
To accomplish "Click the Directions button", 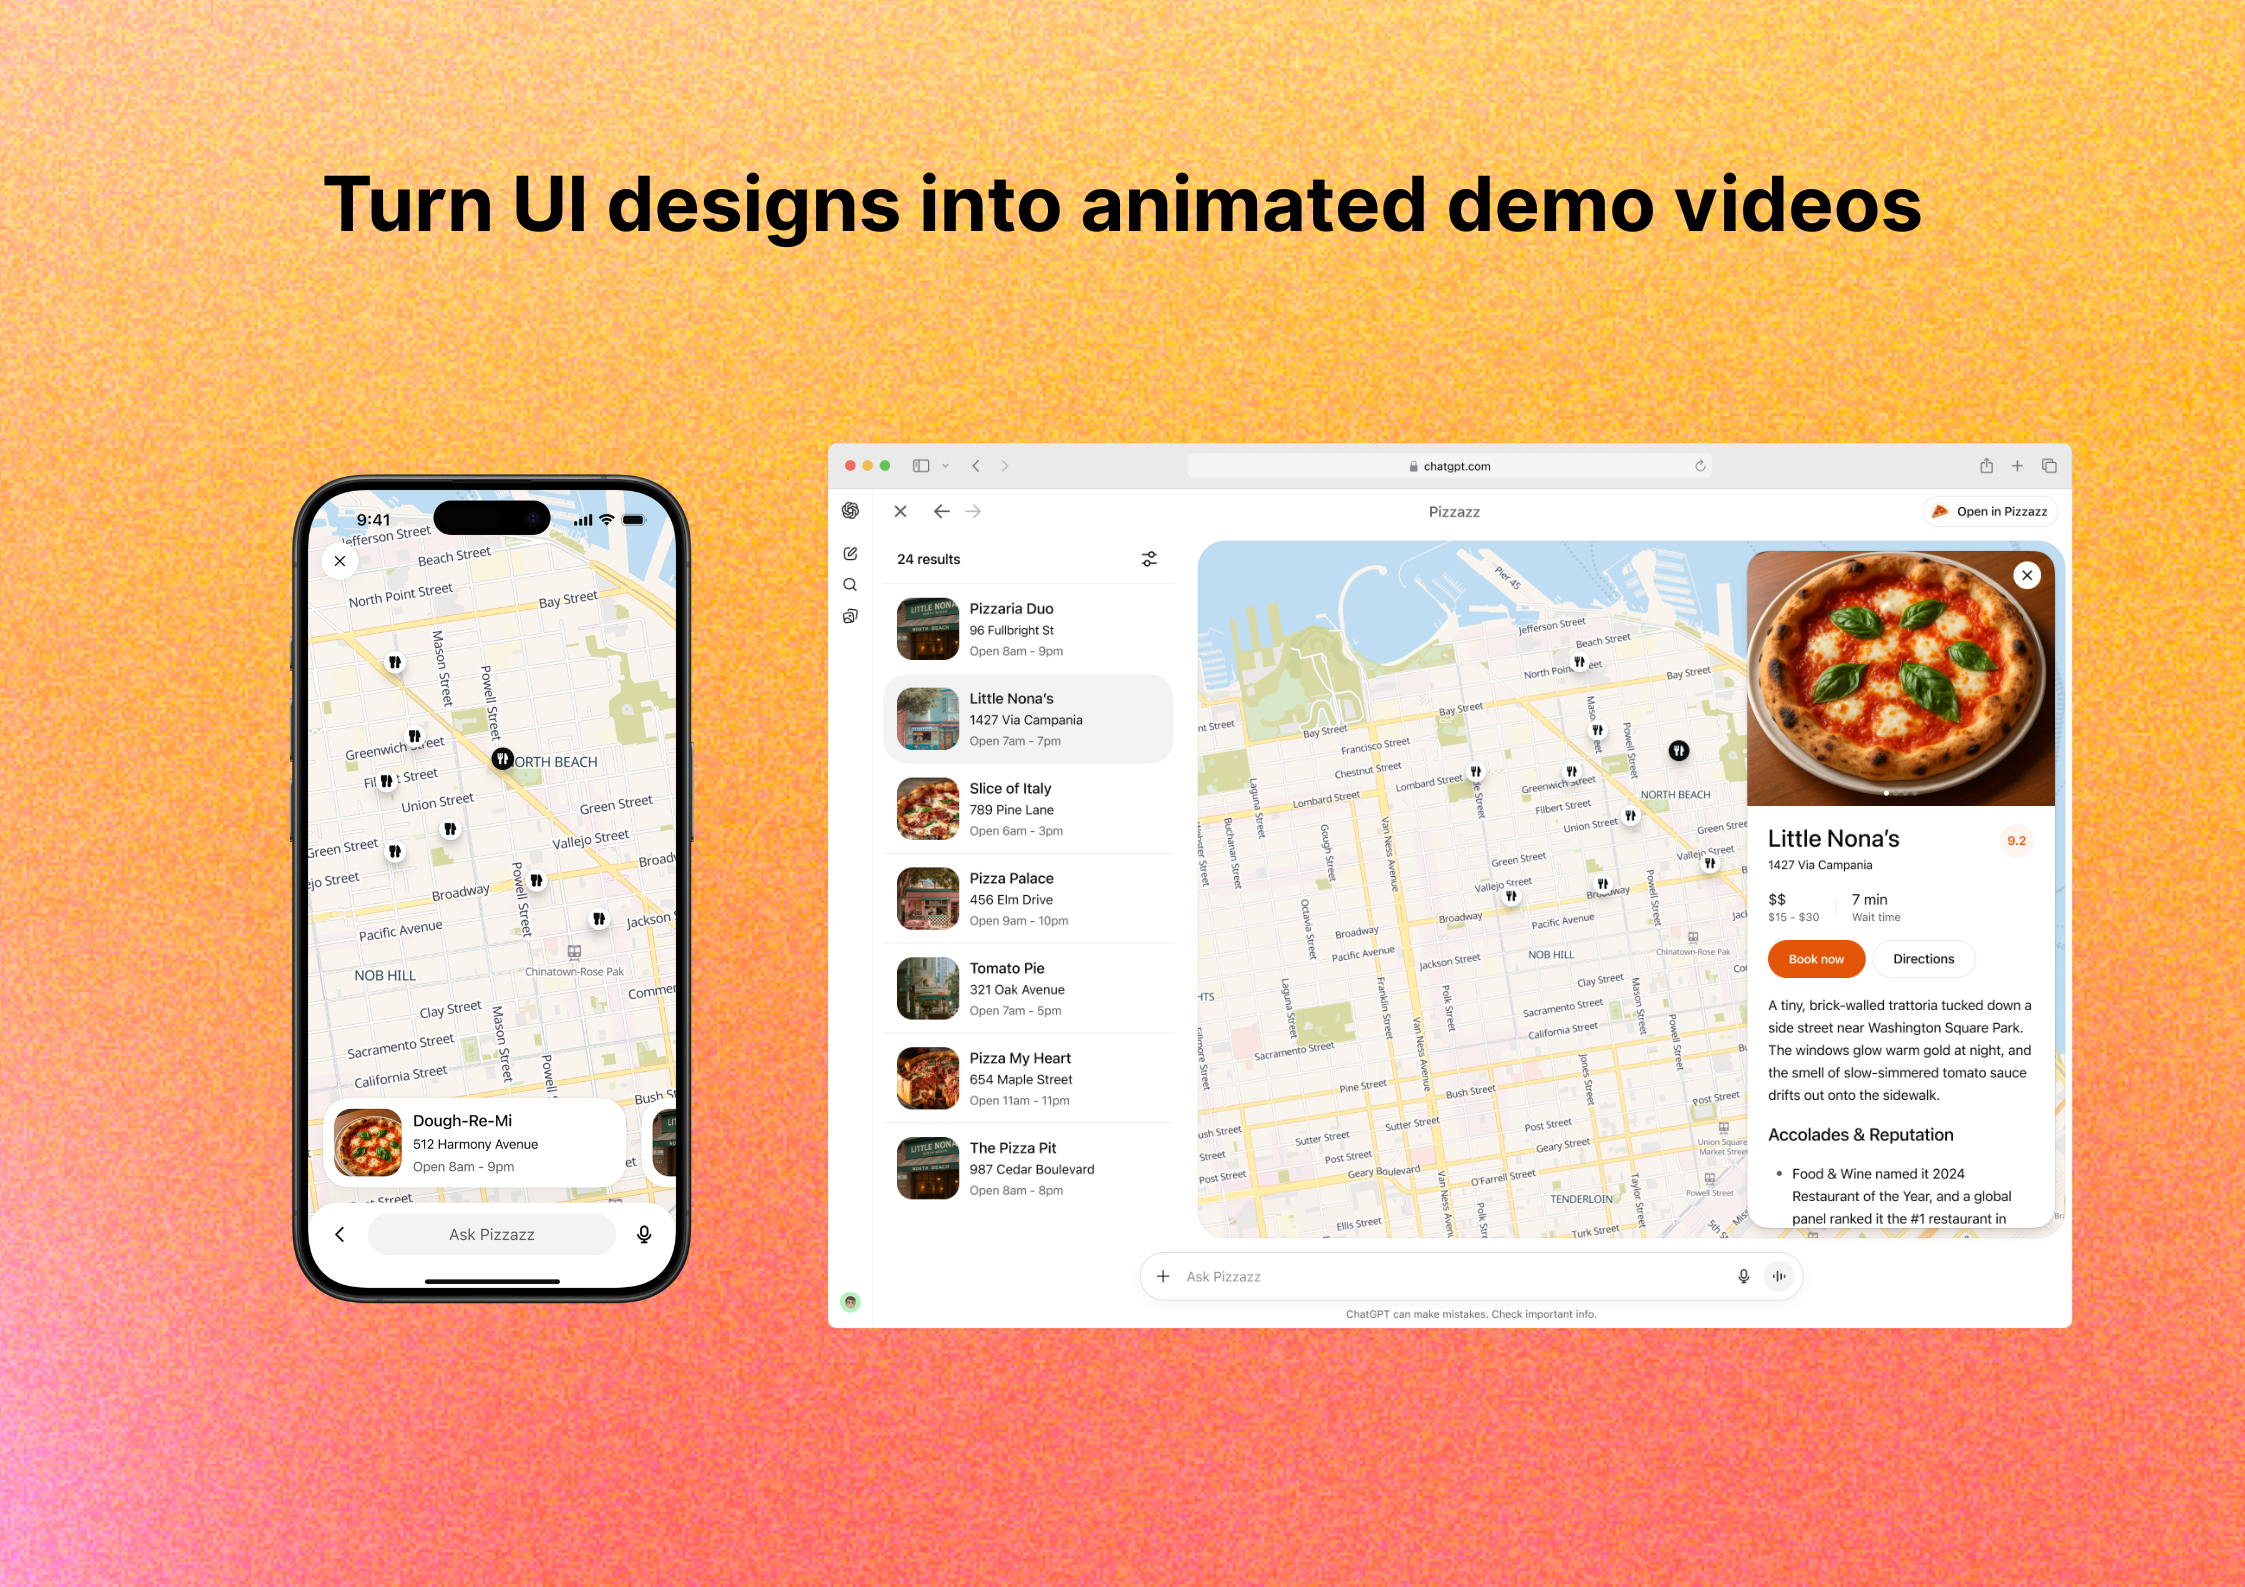I will tap(1922, 959).
